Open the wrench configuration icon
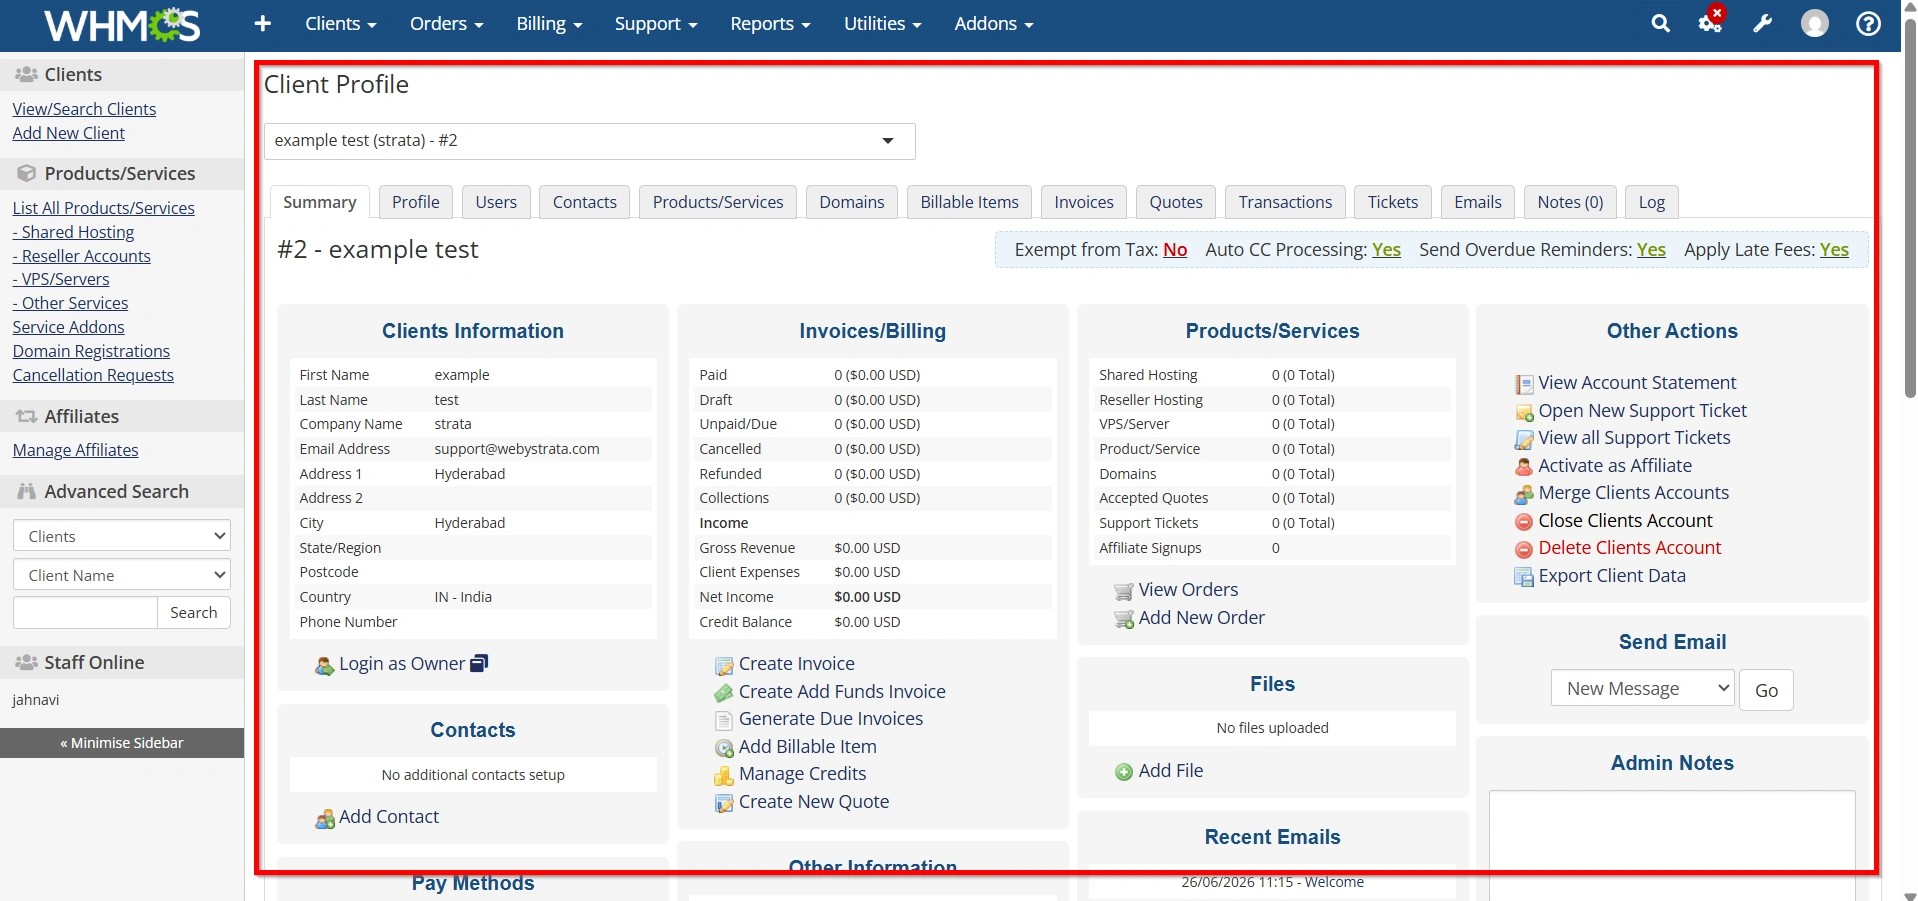The image size is (1918, 901). pyautogui.click(x=1762, y=23)
